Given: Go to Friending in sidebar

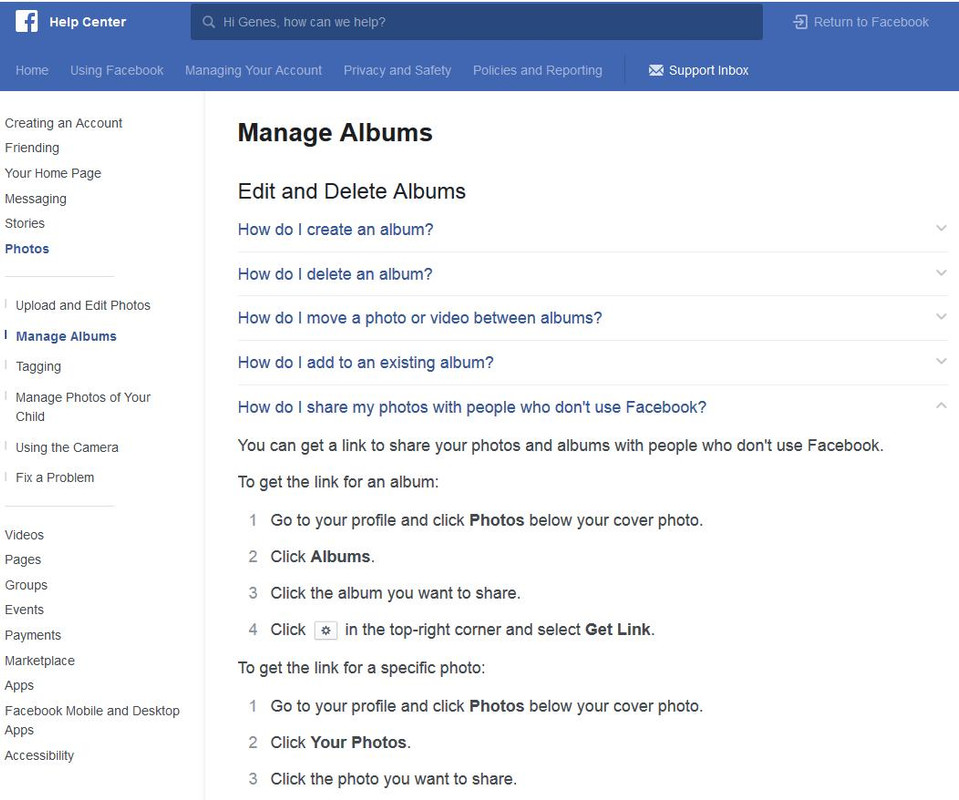Looking at the screenshot, I should (x=32, y=147).
